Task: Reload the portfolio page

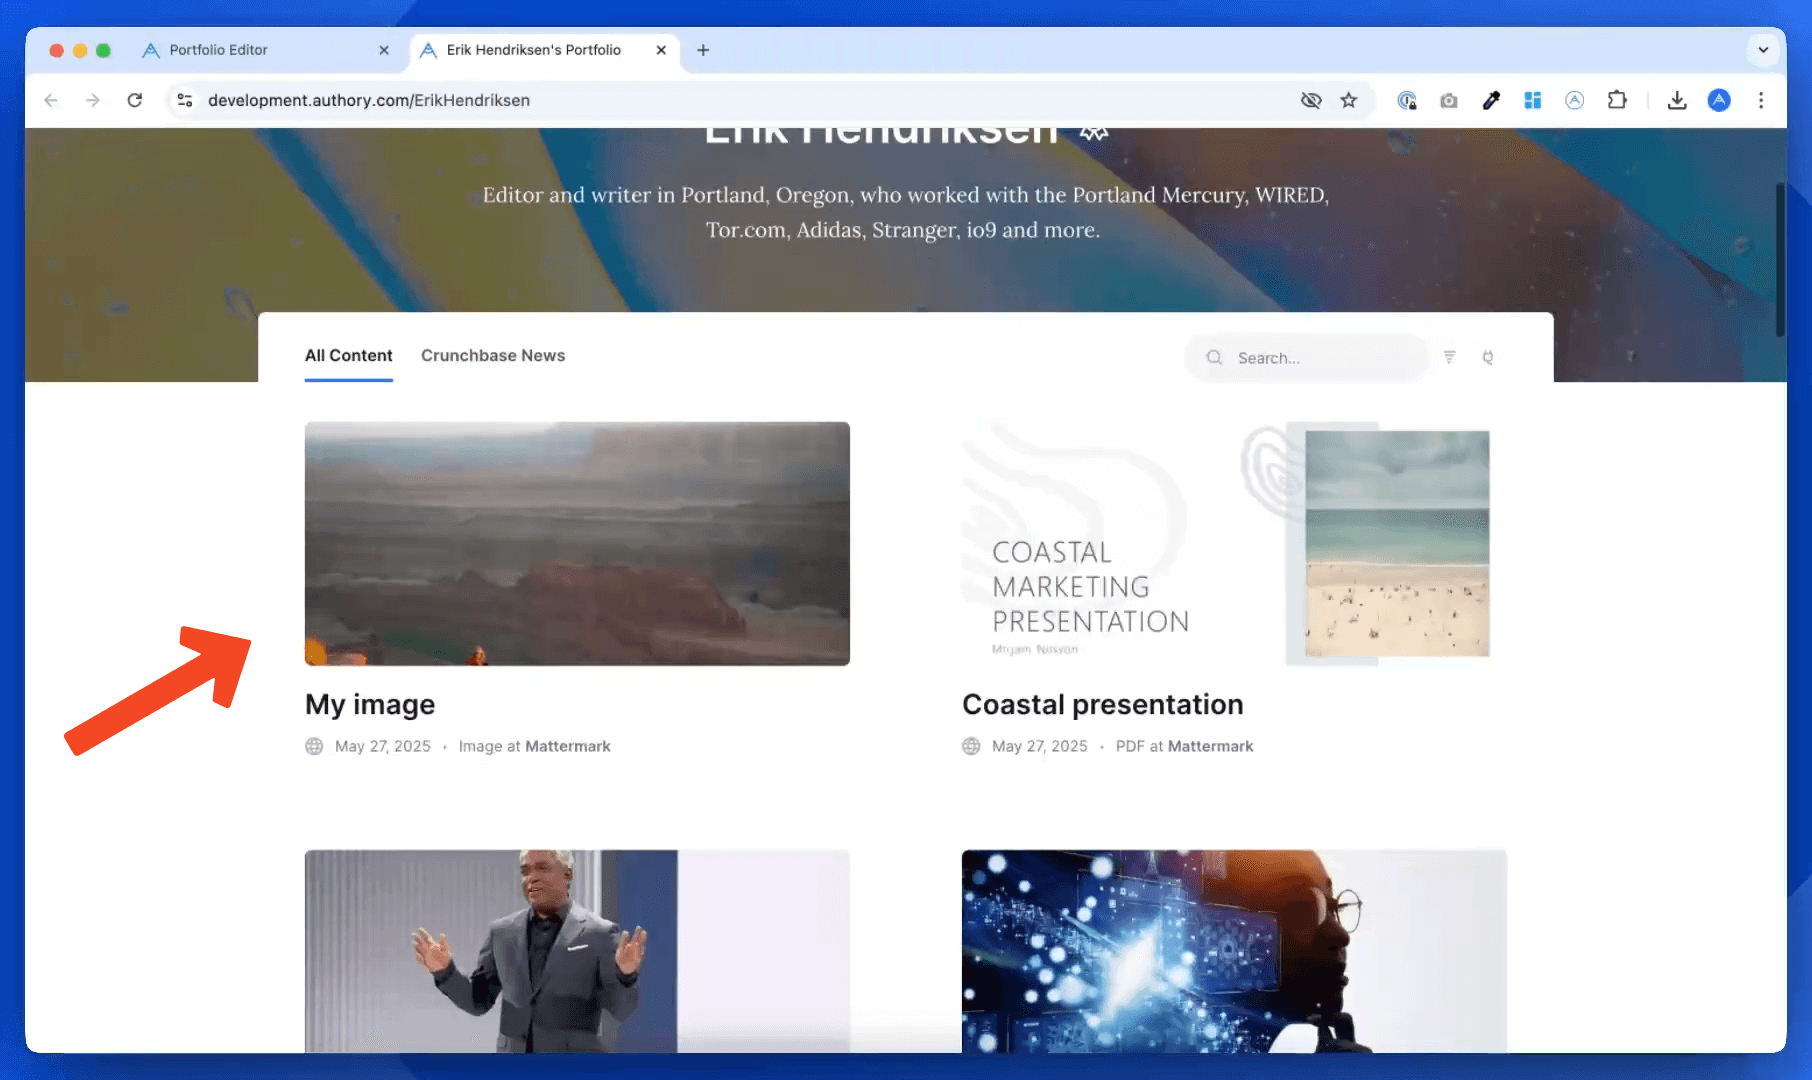Action: point(135,100)
